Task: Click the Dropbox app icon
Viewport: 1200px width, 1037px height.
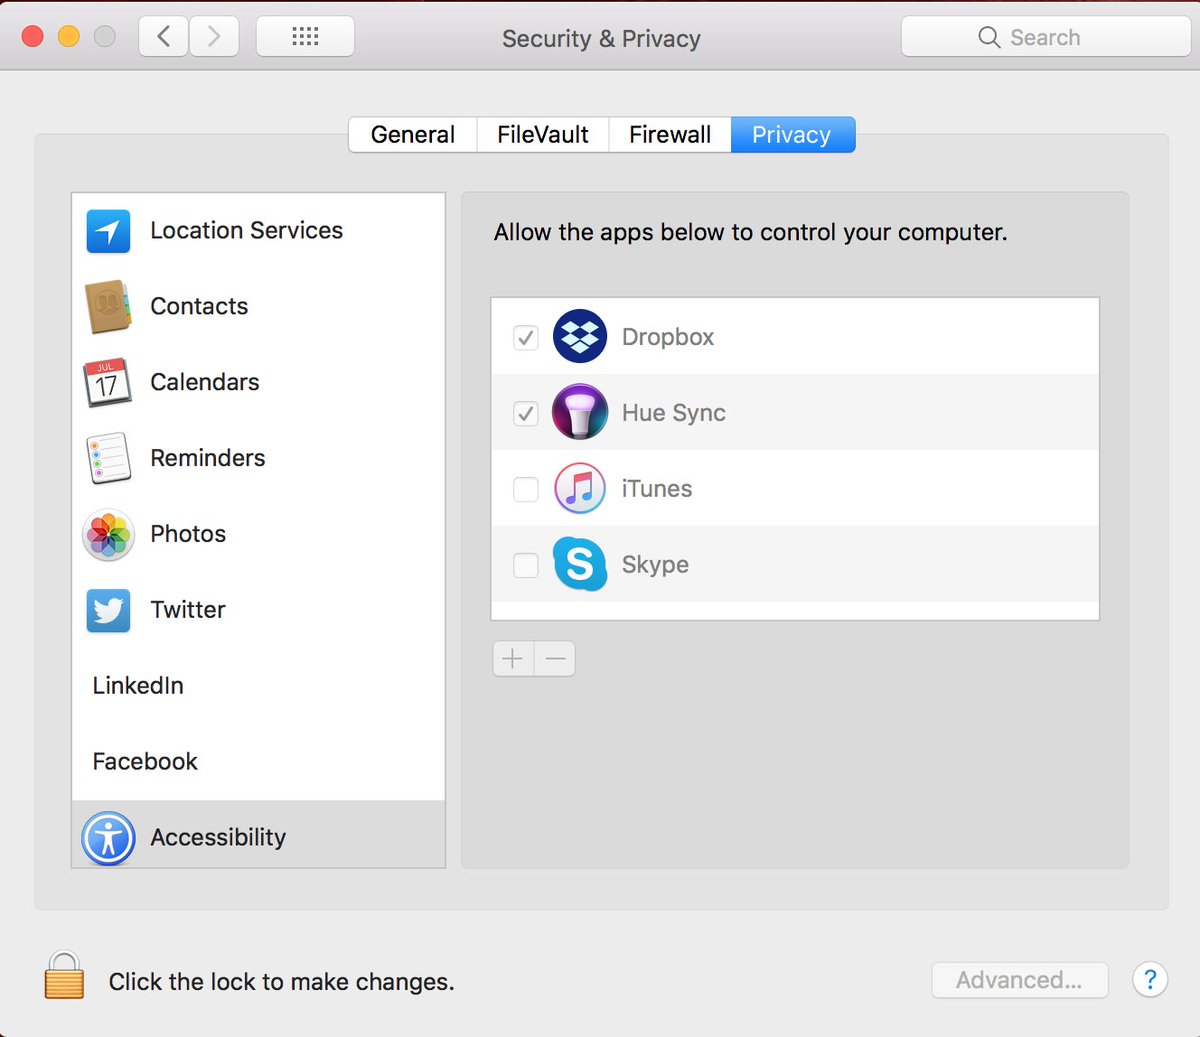Action: click(580, 337)
